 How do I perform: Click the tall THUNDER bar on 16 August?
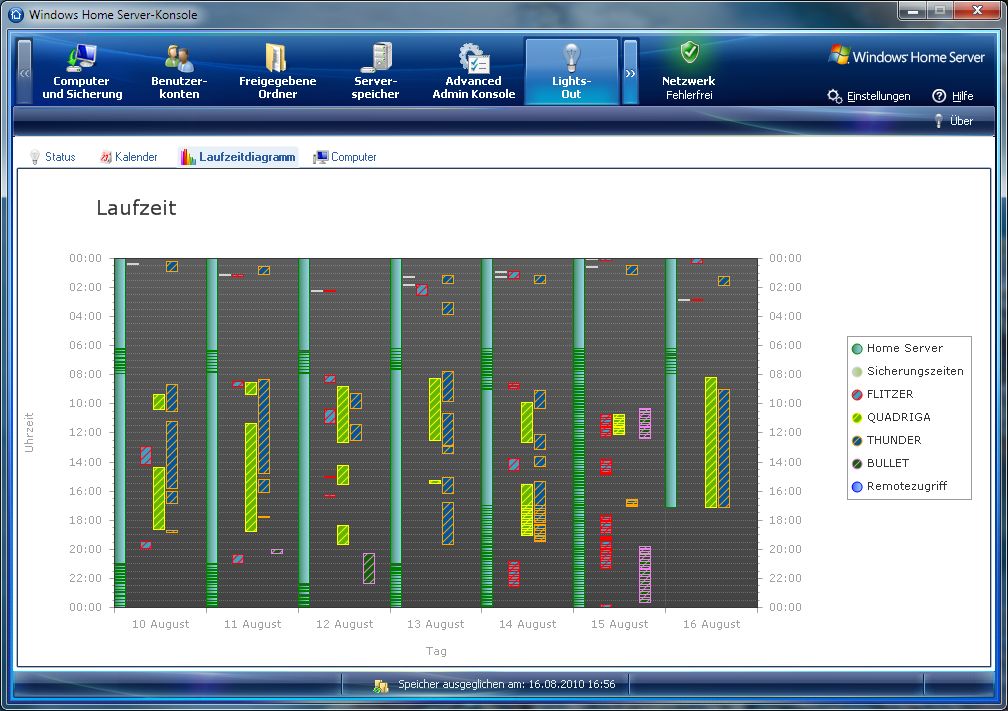pos(724,449)
